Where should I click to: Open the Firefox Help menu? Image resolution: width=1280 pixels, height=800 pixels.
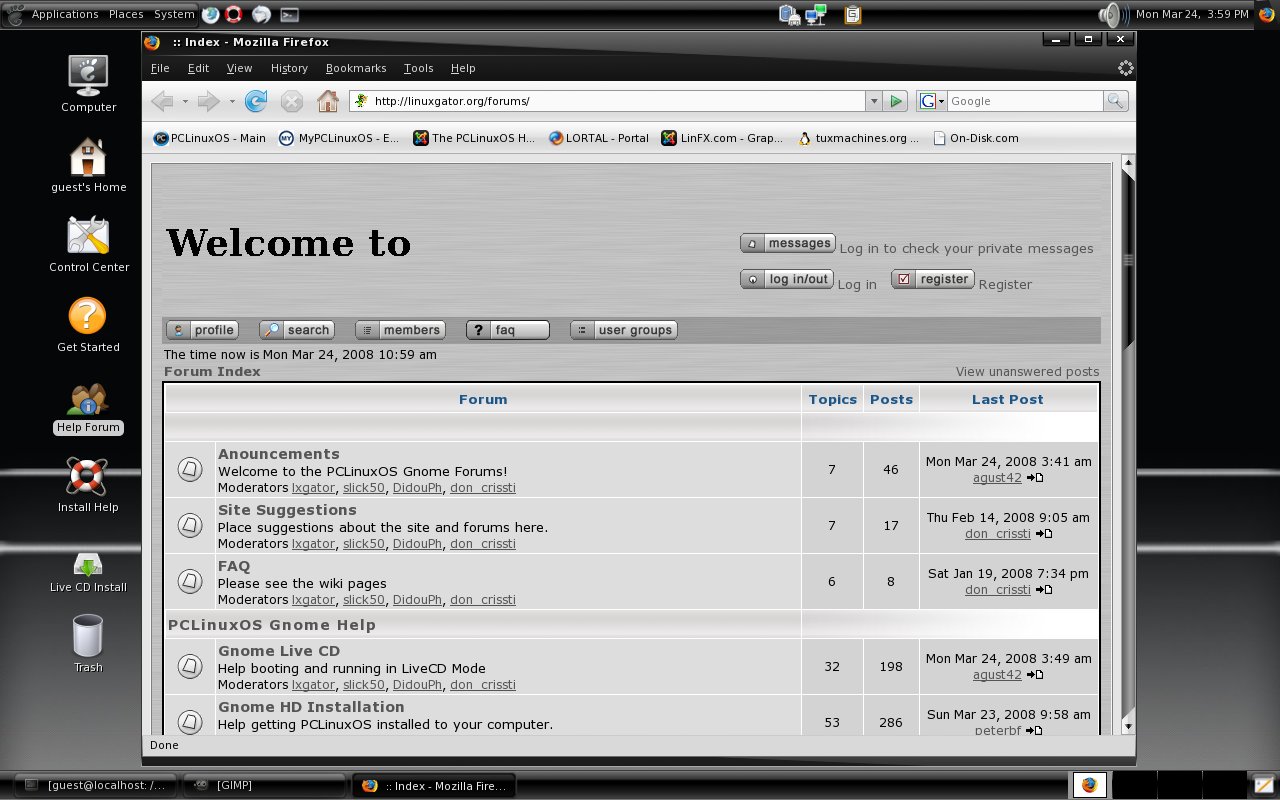[x=463, y=68]
